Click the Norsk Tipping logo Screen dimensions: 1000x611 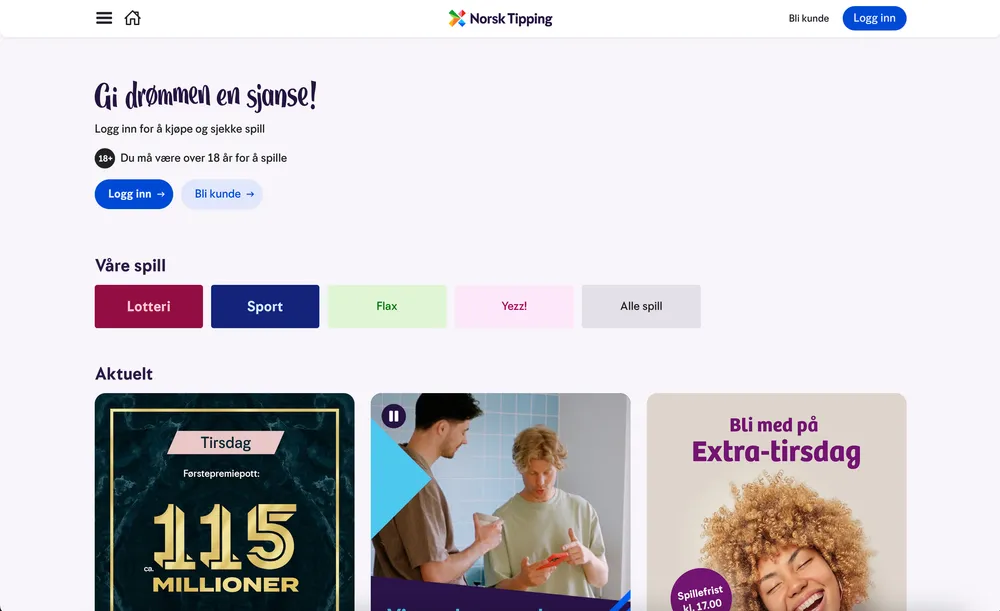(x=500, y=18)
